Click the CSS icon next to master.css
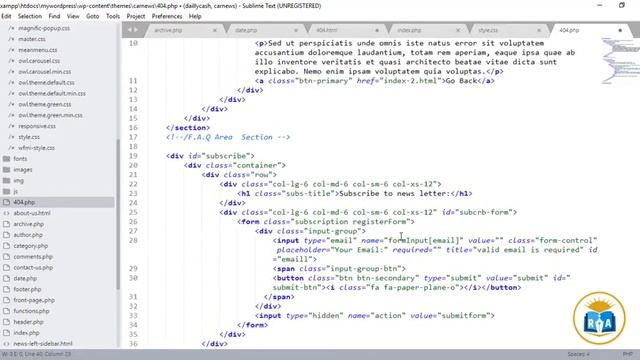Viewport: 640px width, 360px height. [x=11, y=39]
